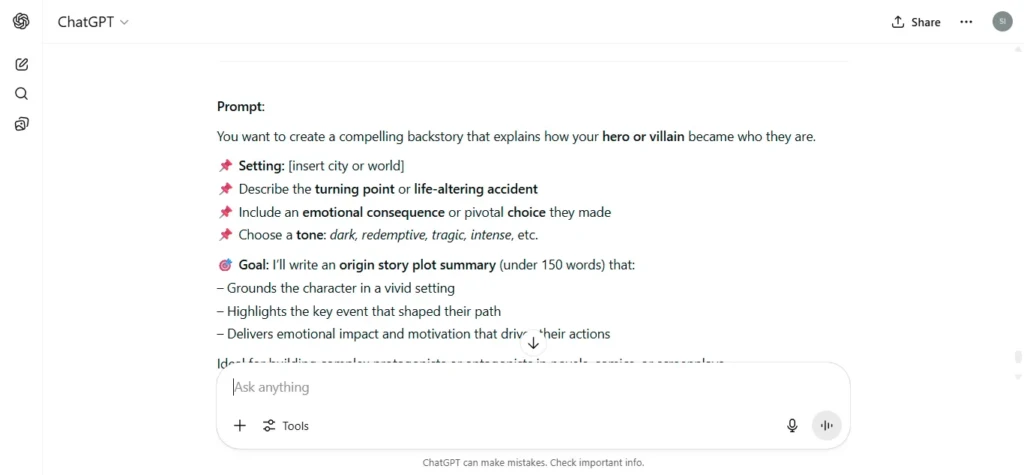Viewport: 1024px width, 475px height.
Task: Click the scrollbar up arrow
Action: tap(1017, 48)
